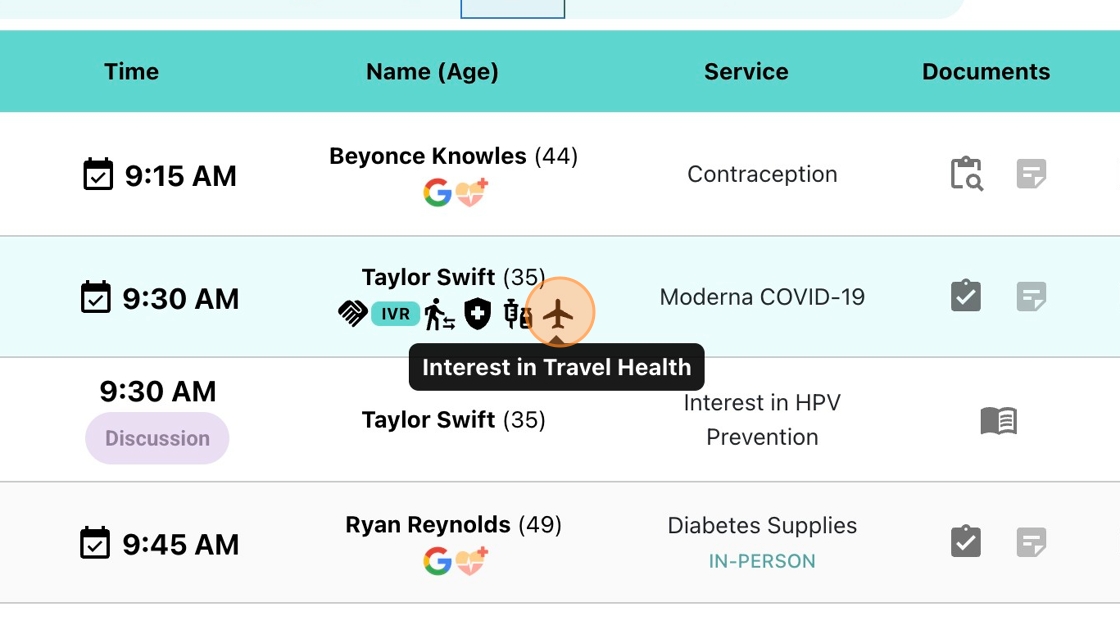Viewport: 1120px width, 625px height.
Task: Open completed clipboard for Diabetes Supplies row
Action: (x=966, y=542)
